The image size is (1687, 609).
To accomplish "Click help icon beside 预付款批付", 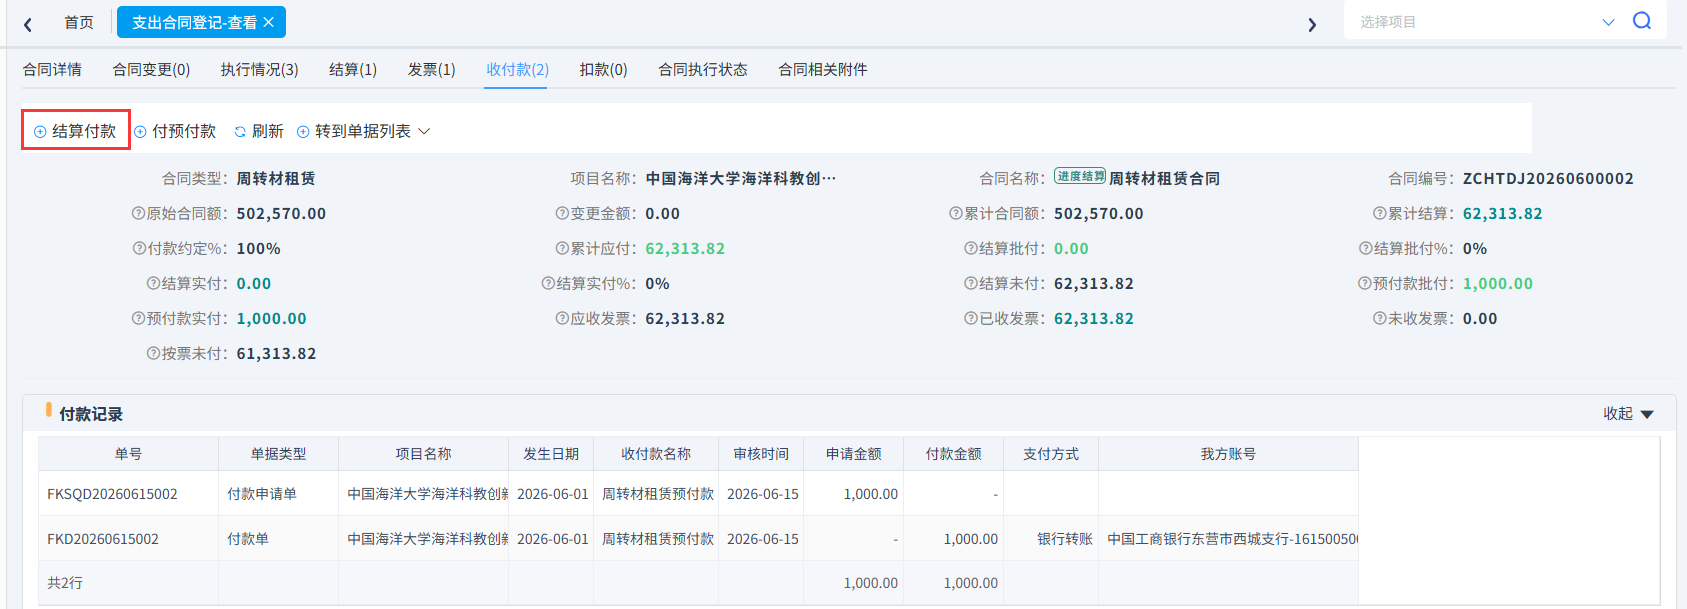I will pyautogui.click(x=1365, y=284).
